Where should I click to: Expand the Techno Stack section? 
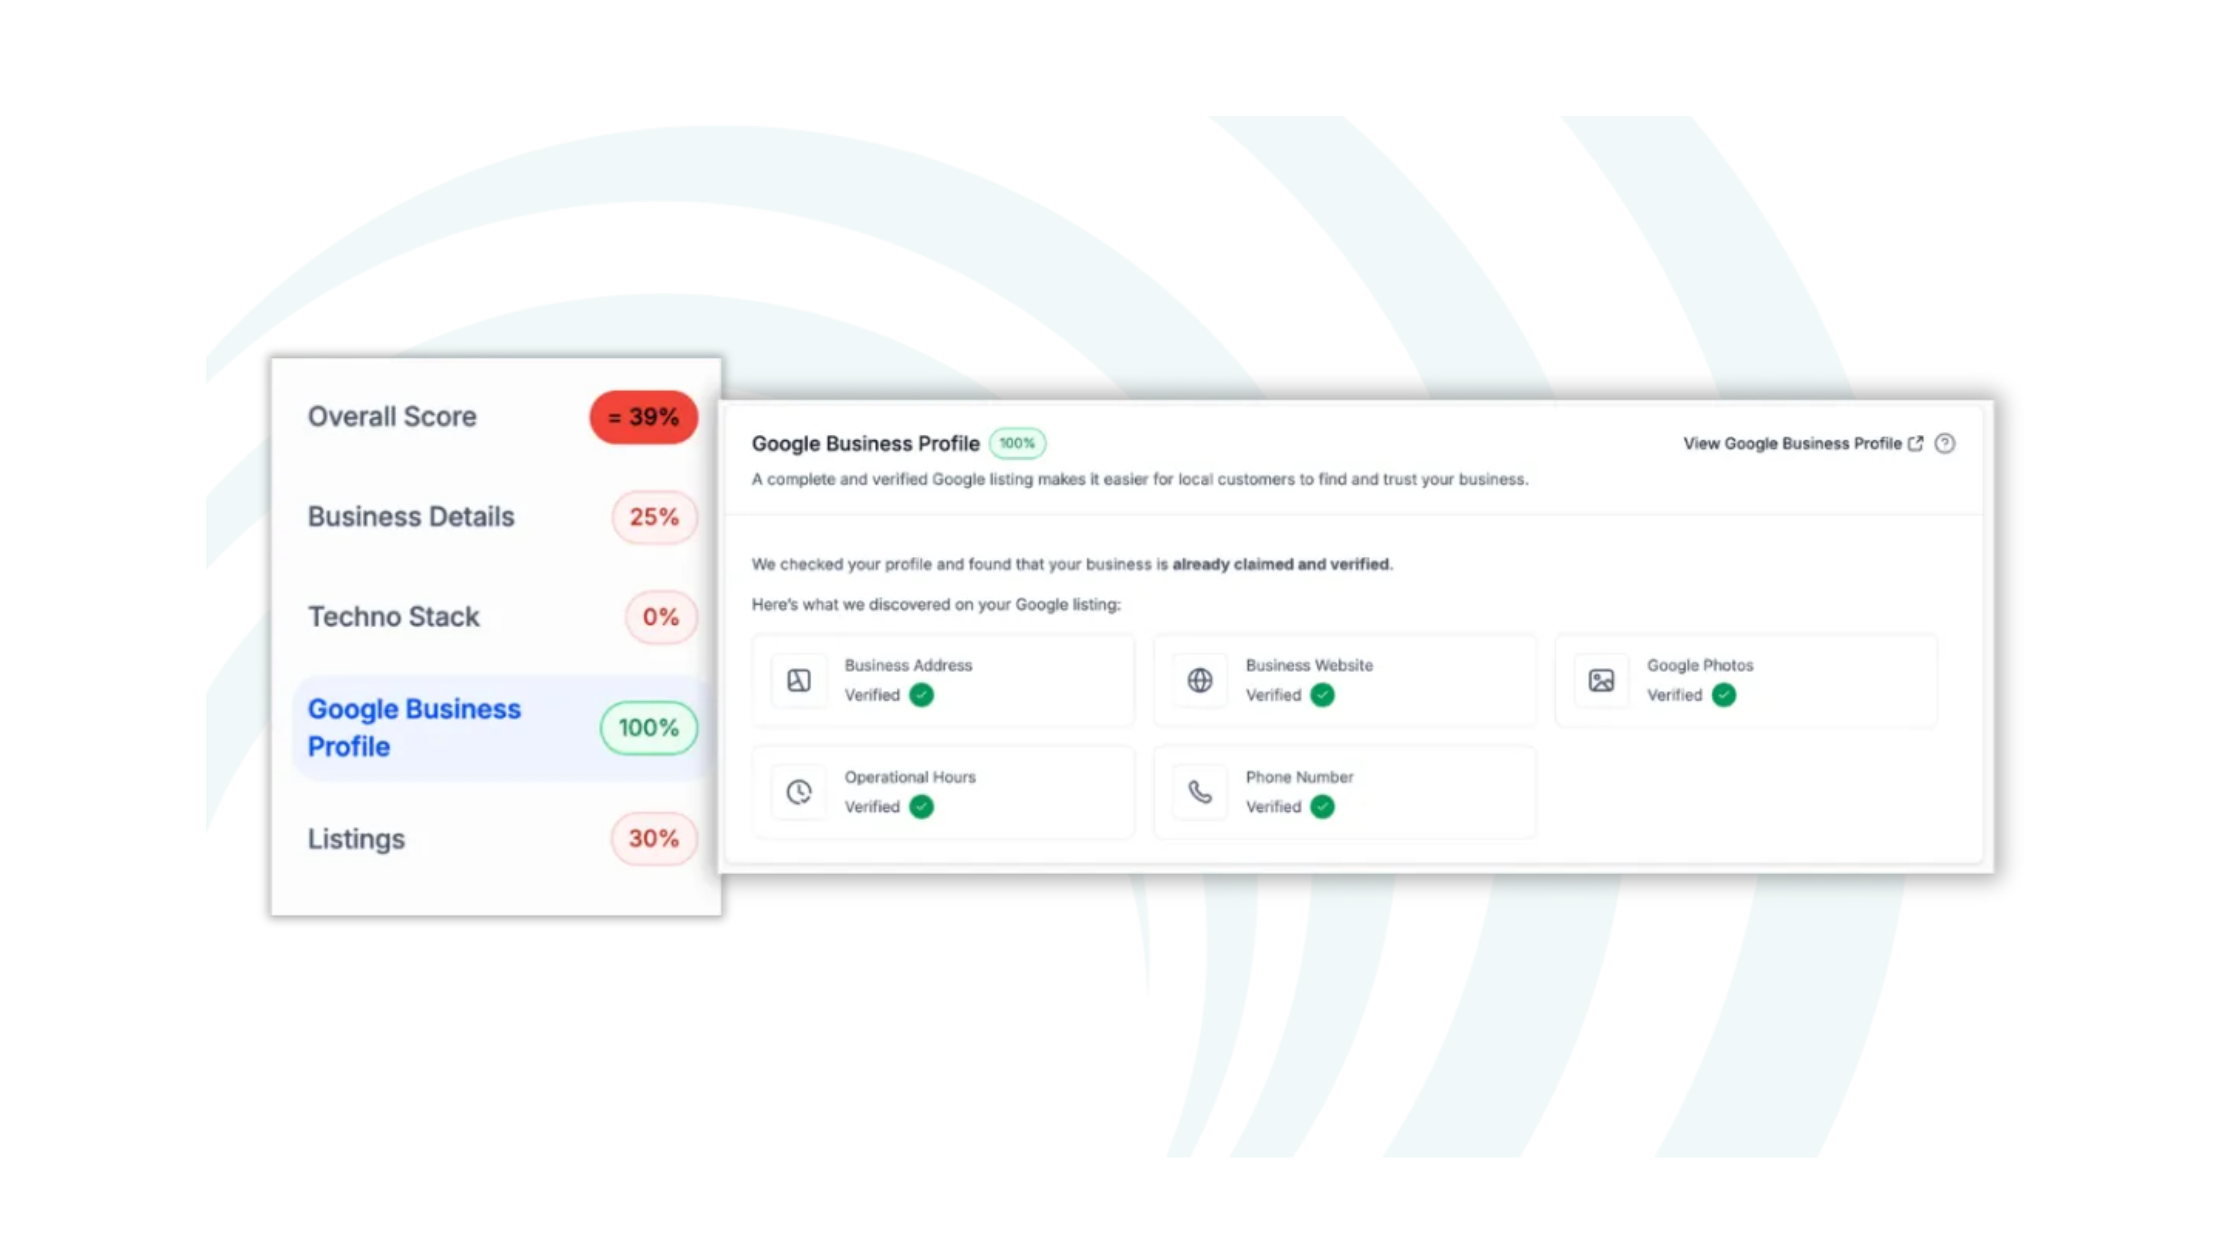tap(393, 617)
